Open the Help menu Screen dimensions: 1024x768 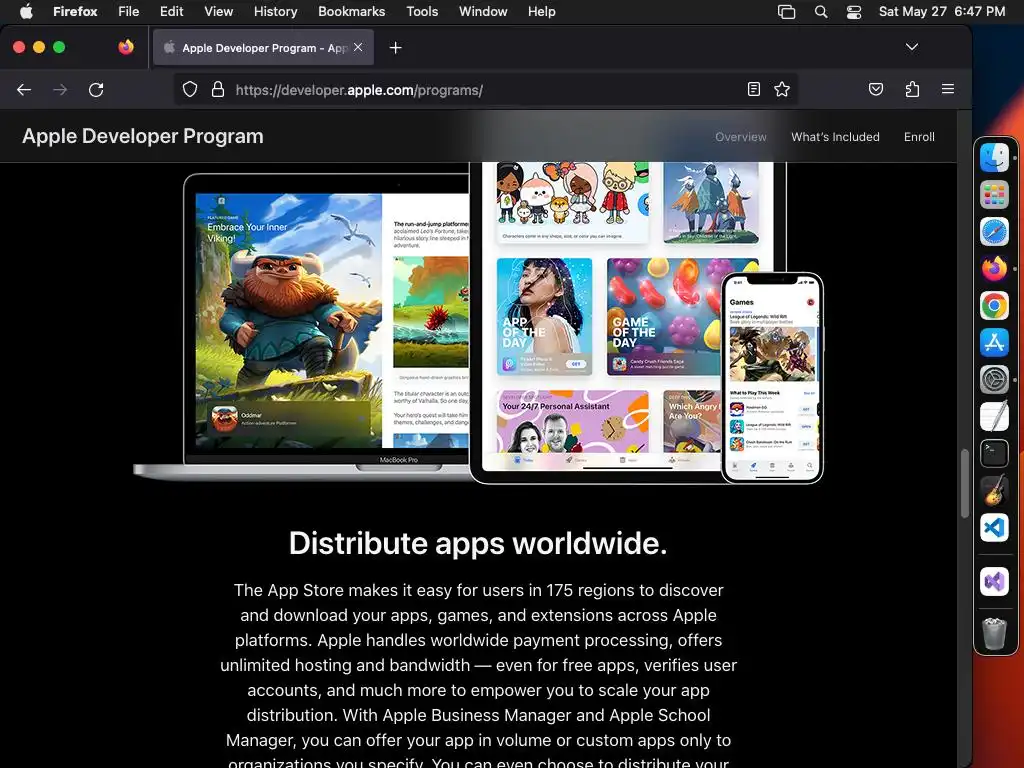(541, 11)
